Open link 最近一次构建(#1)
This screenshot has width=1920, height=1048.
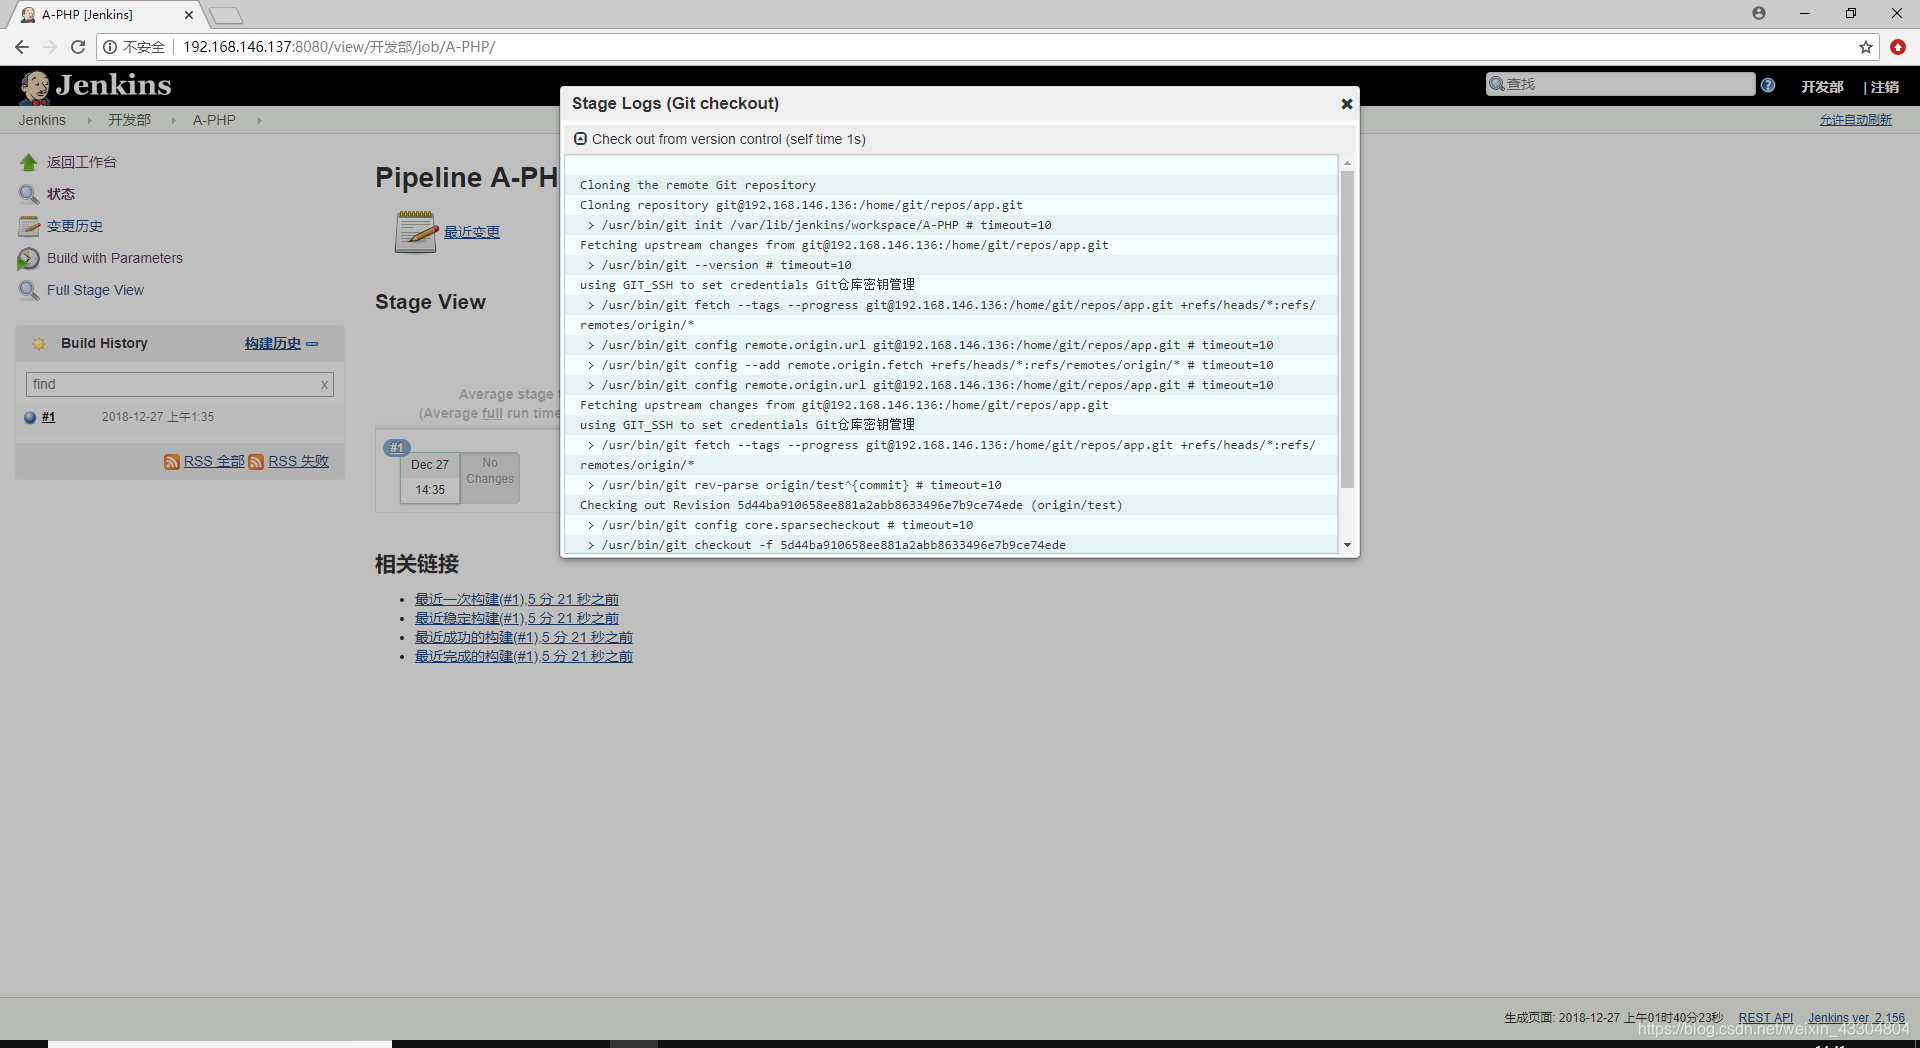click(x=517, y=599)
